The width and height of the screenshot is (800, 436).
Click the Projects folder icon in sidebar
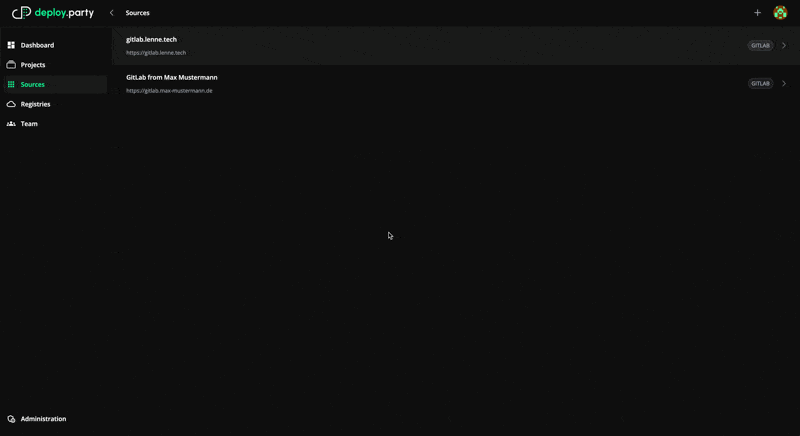(x=11, y=65)
